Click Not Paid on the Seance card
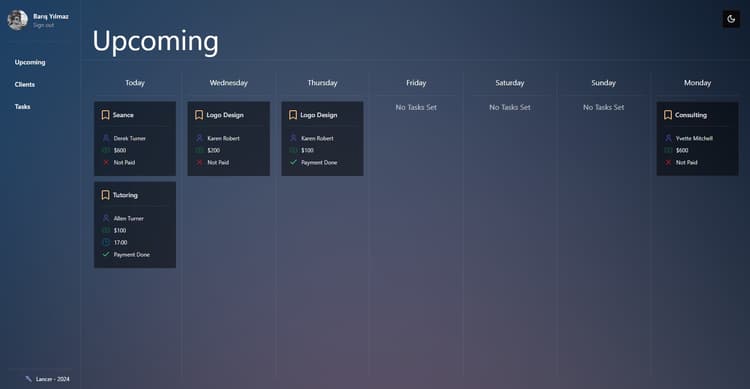 pos(124,163)
